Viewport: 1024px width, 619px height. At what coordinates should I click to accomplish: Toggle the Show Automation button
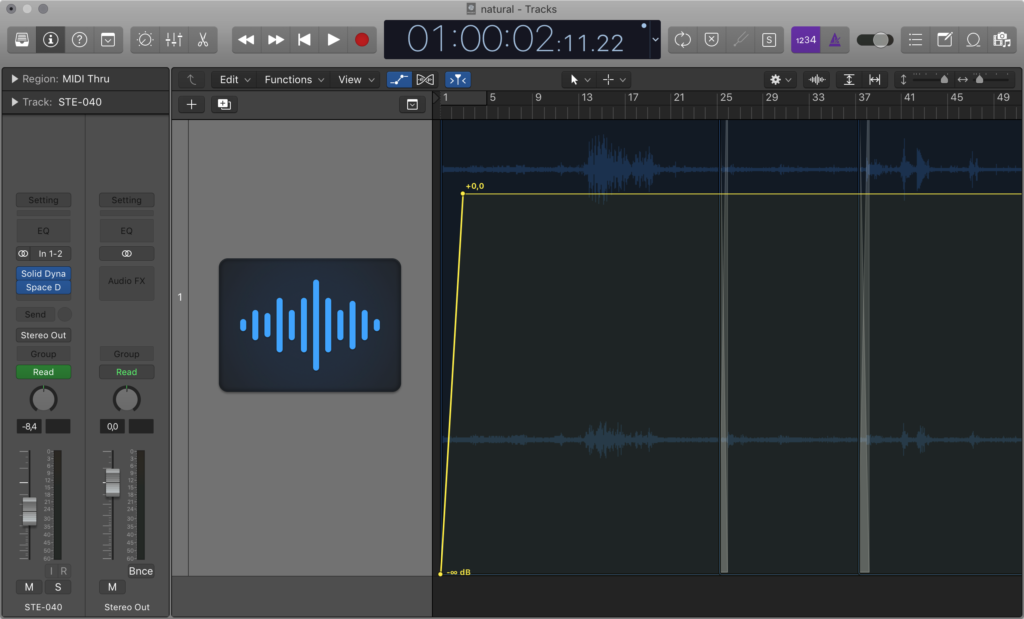399,79
